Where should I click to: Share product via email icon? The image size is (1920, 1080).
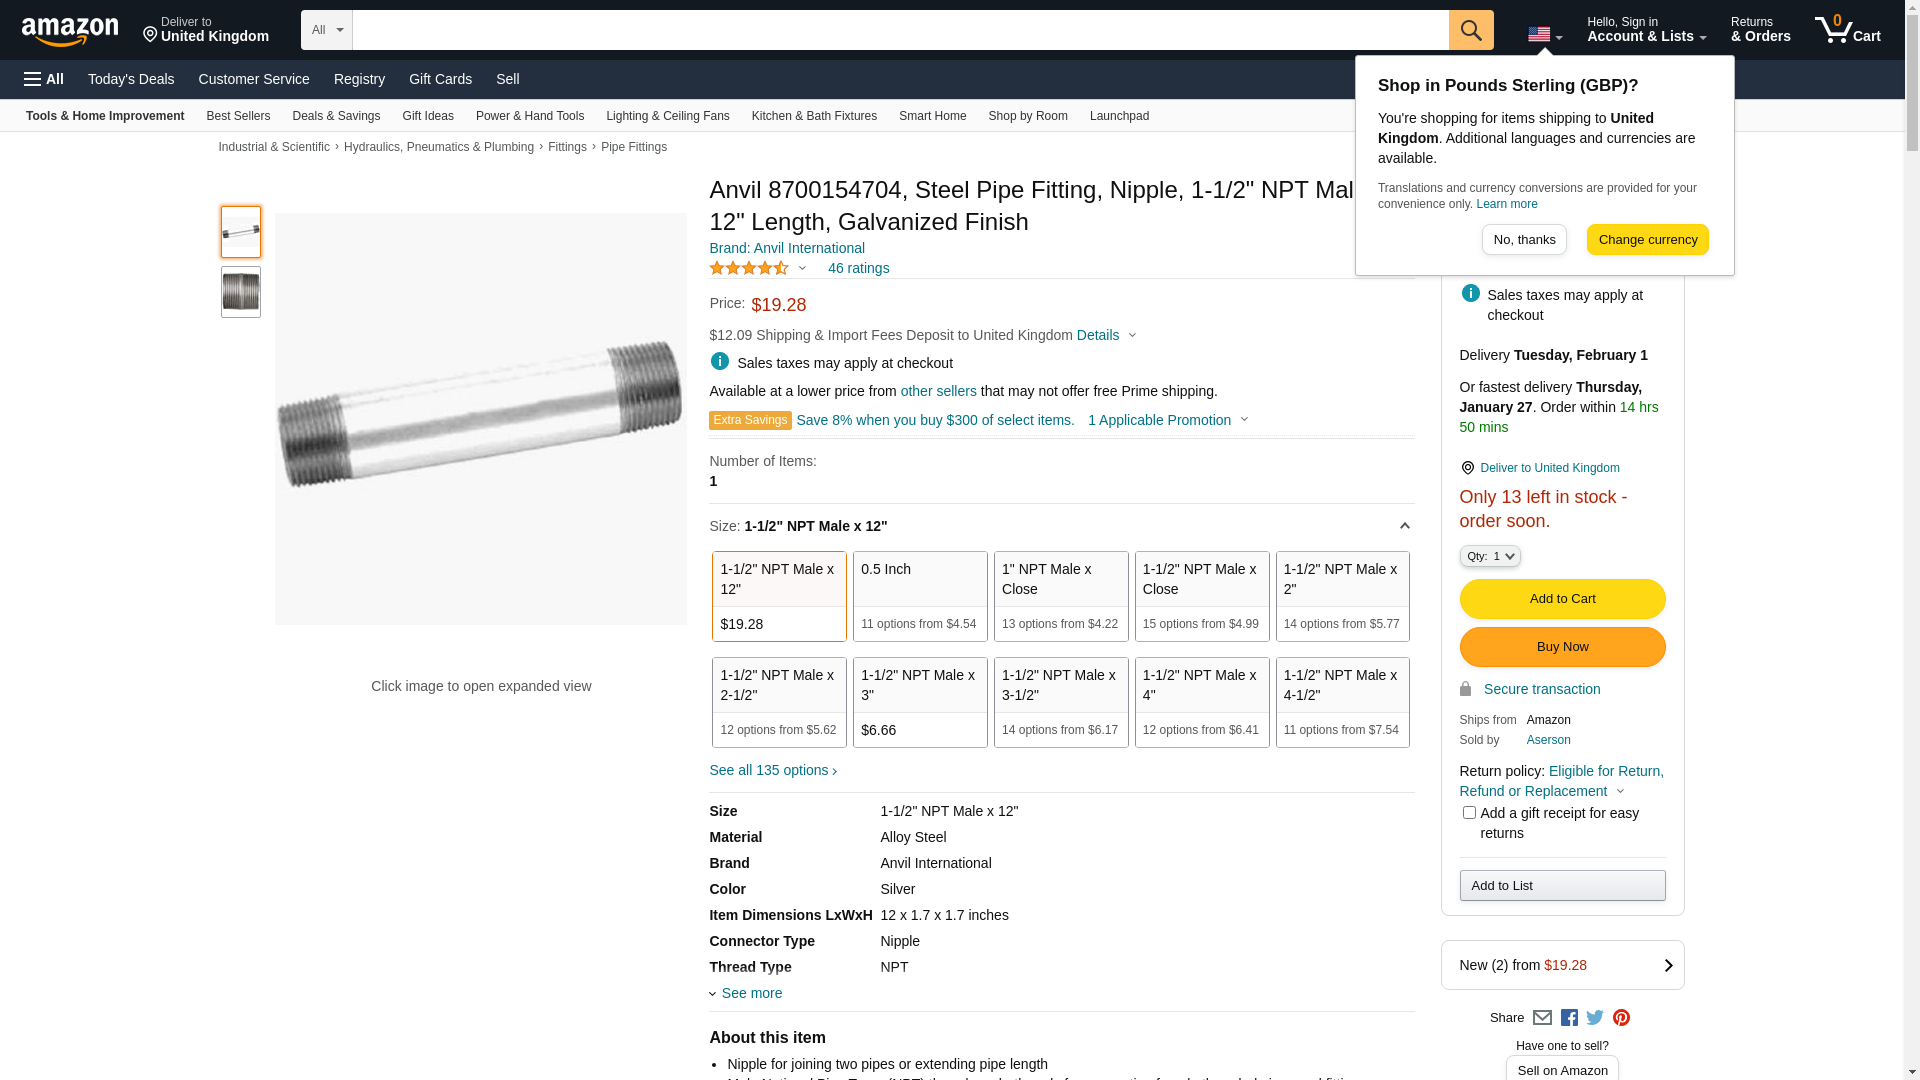1542,1018
